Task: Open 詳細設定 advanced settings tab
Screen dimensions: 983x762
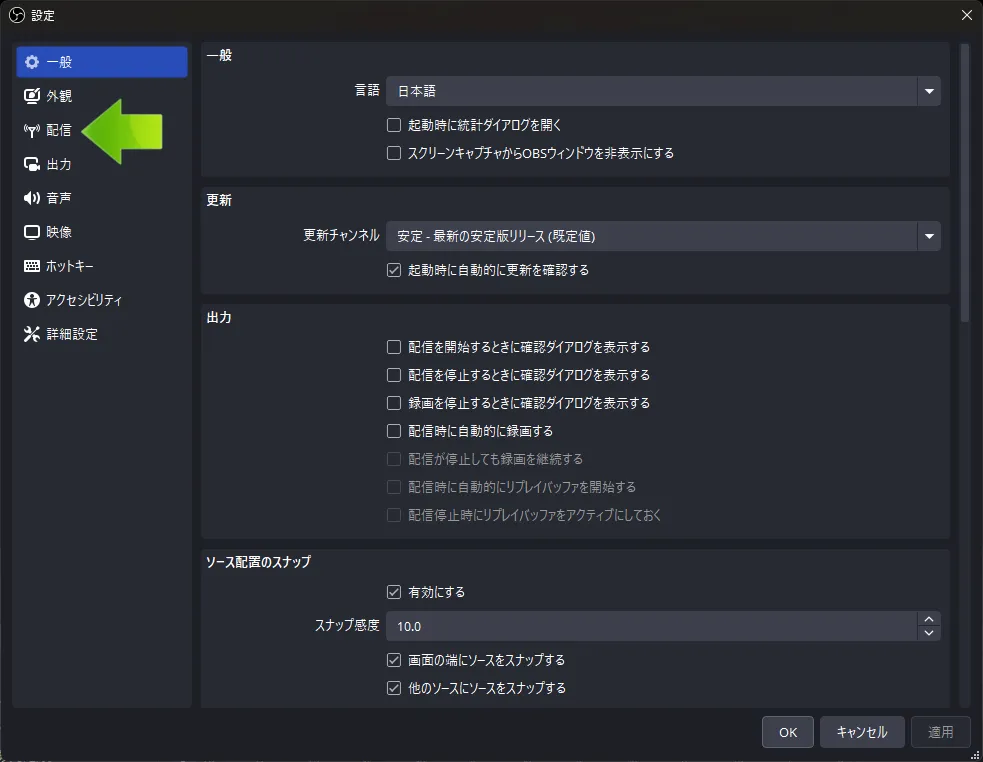Action: click(x=71, y=334)
